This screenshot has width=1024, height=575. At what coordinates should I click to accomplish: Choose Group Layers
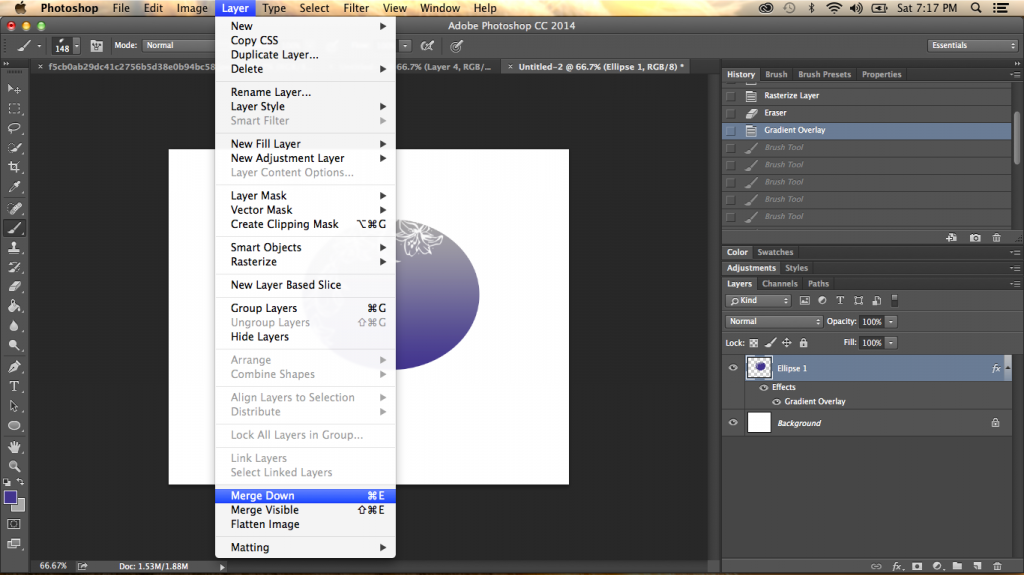pyautogui.click(x=305, y=308)
